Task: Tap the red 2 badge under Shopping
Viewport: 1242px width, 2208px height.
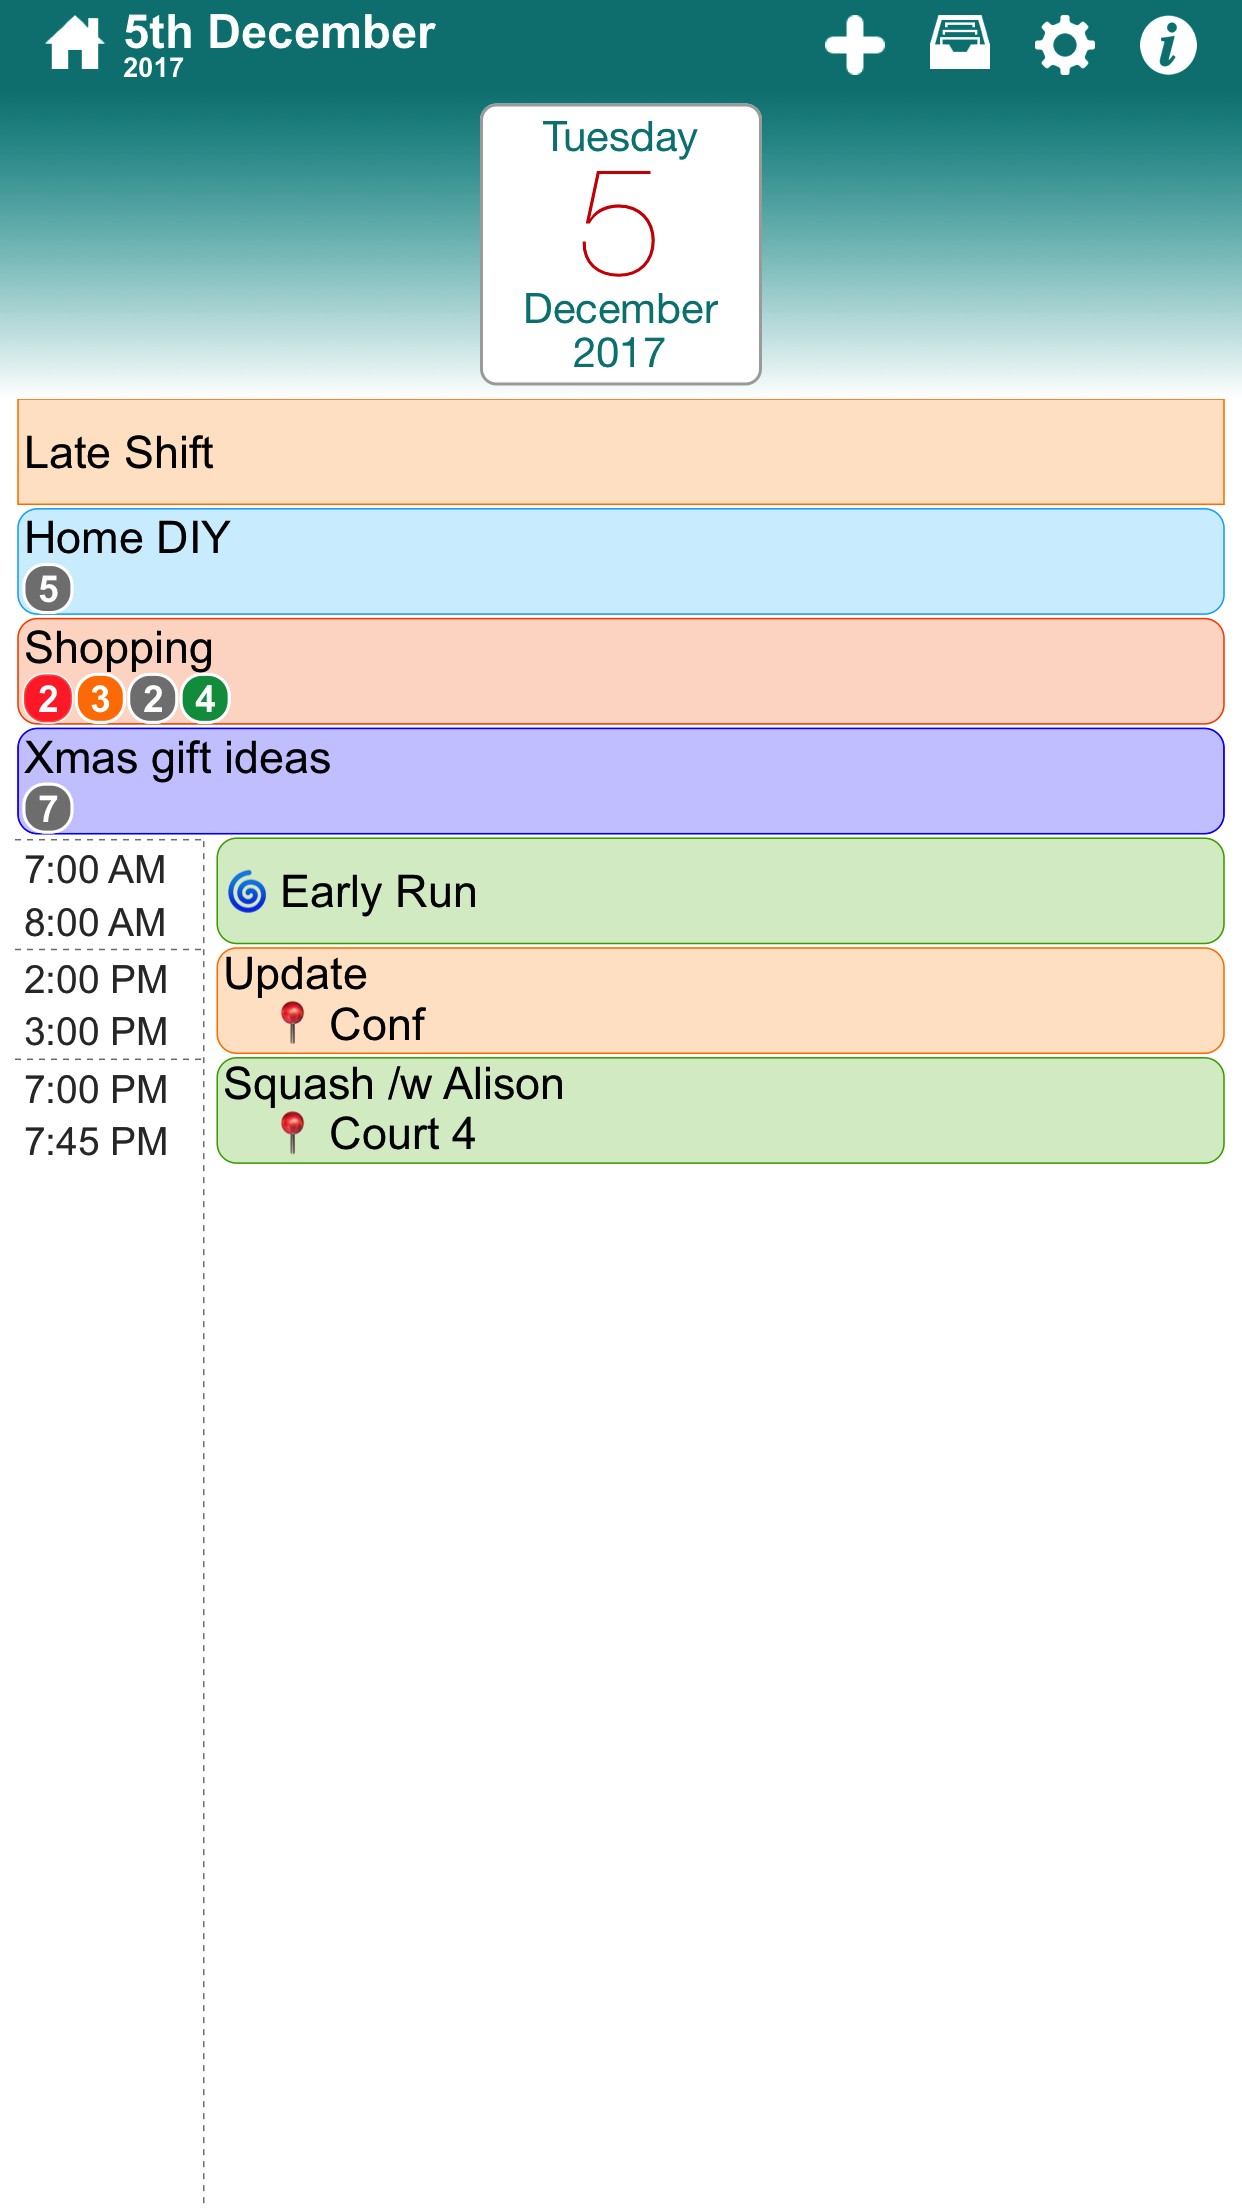Action: pos(48,699)
